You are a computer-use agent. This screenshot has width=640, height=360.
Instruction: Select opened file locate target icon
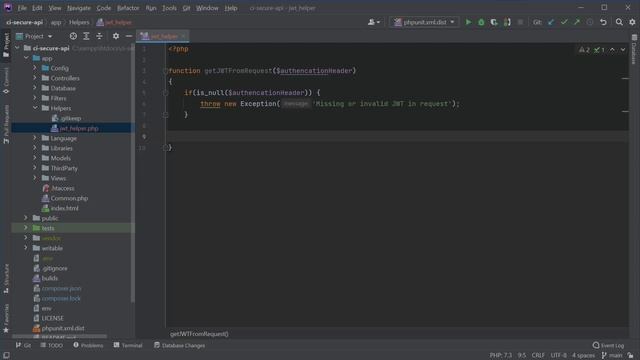click(73, 36)
